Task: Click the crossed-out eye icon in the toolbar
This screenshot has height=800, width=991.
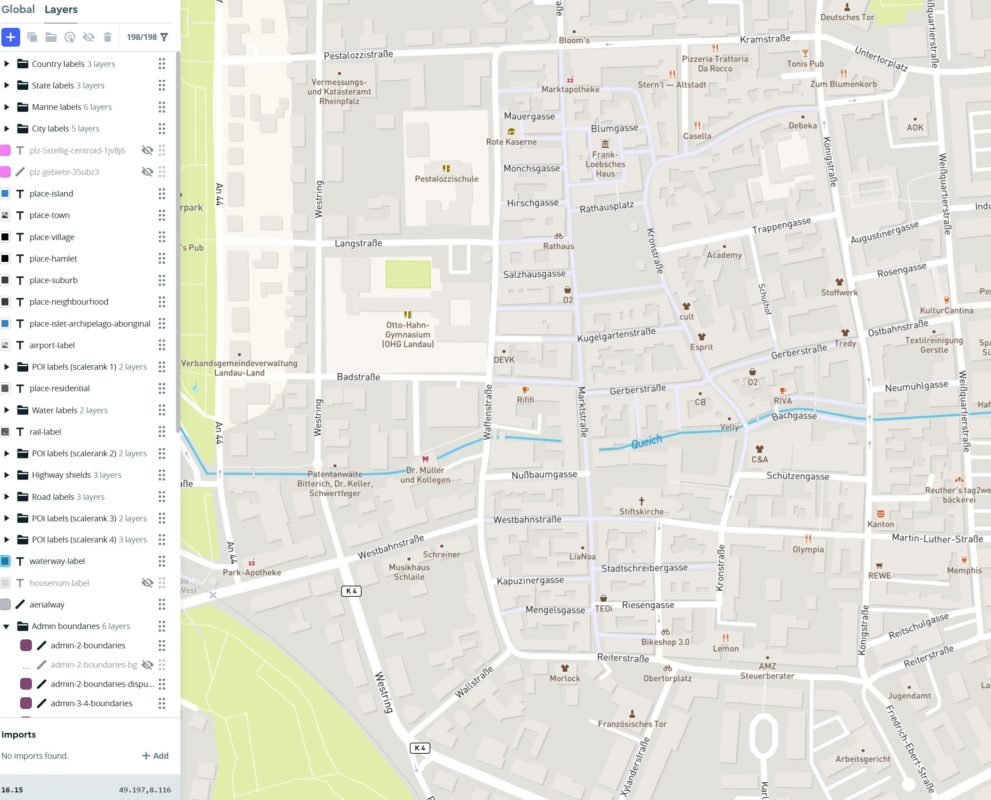Action: (x=89, y=37)
